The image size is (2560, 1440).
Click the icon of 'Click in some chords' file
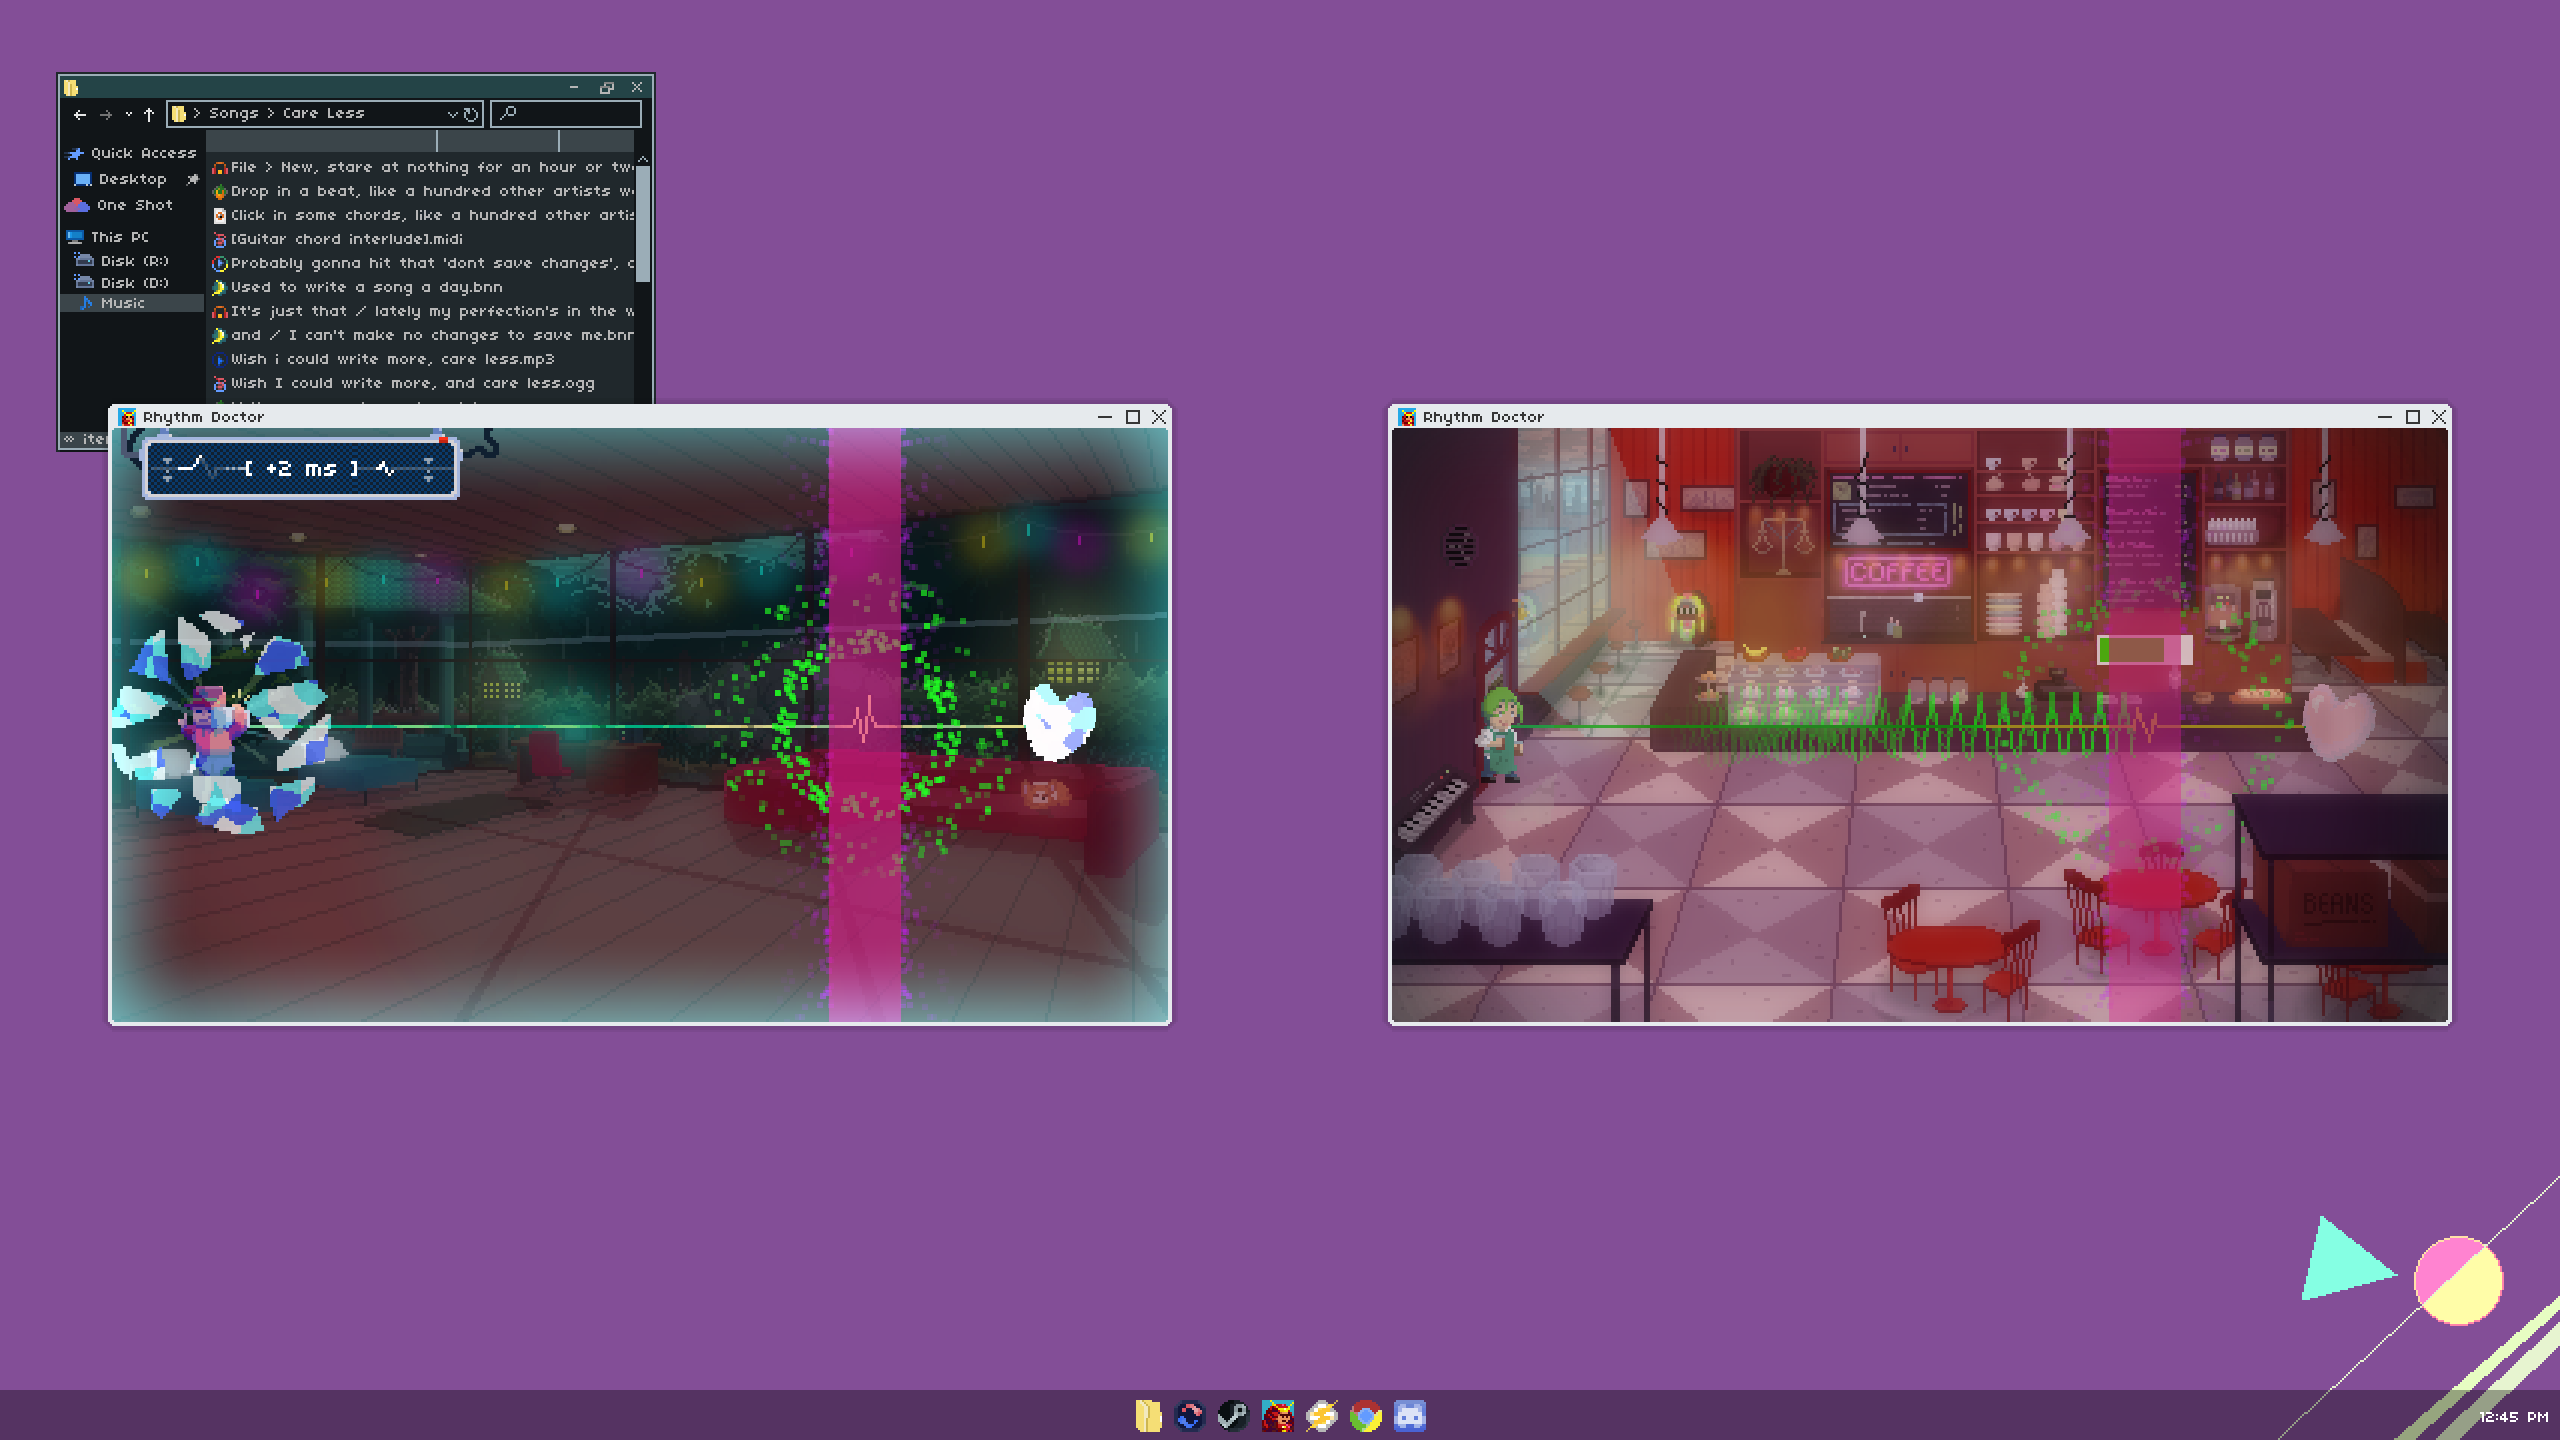220,216
